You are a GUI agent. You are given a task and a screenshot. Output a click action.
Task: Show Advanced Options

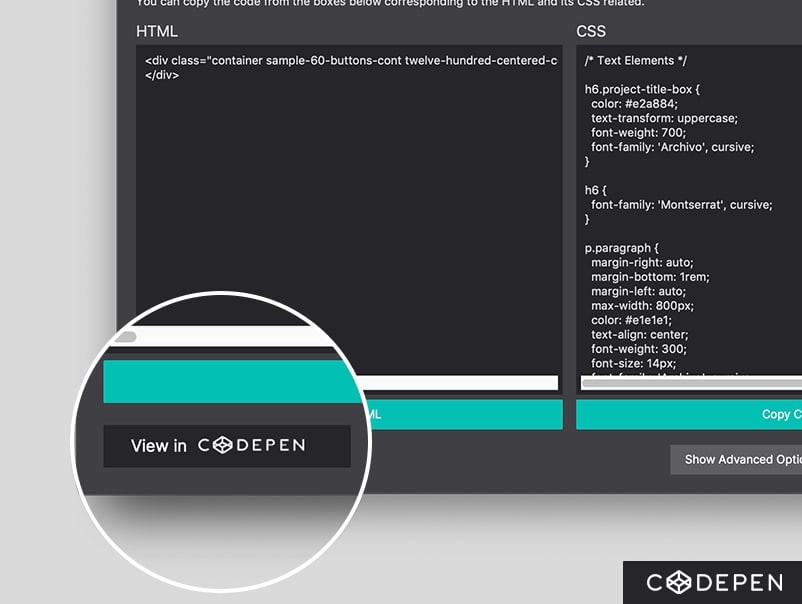[740, 459]
